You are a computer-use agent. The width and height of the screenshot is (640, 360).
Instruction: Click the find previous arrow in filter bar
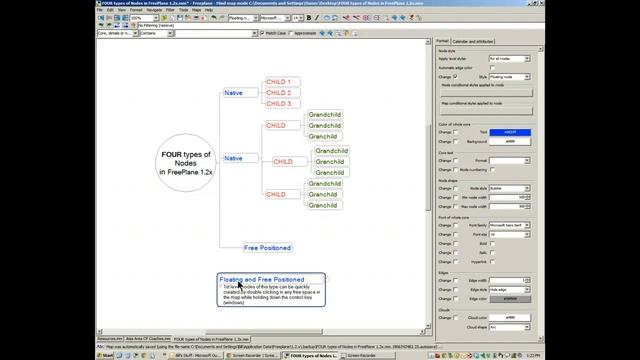[x=322, y=33]
